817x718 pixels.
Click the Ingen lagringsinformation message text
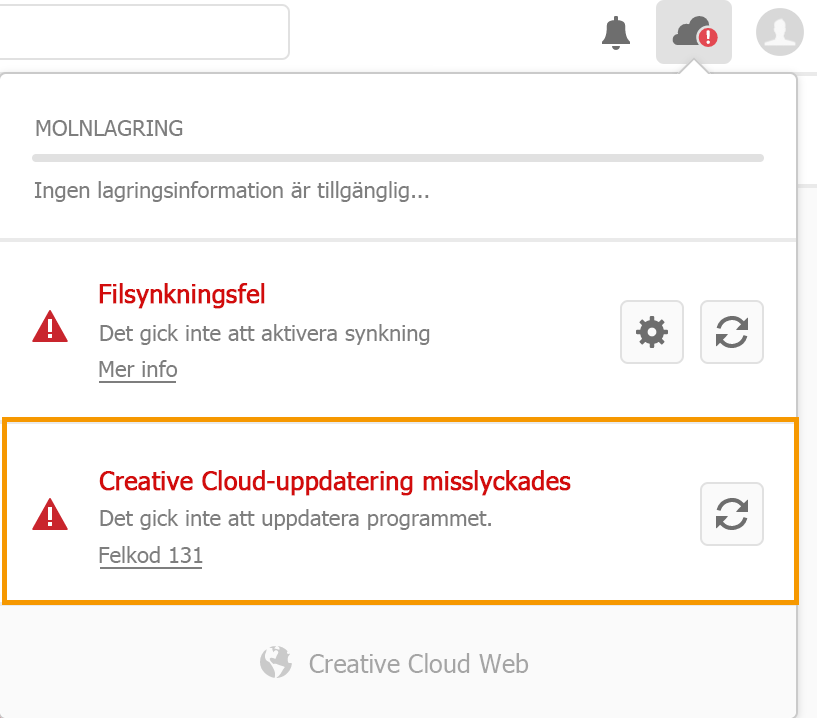pyautogui.click(x=233, y=190)
